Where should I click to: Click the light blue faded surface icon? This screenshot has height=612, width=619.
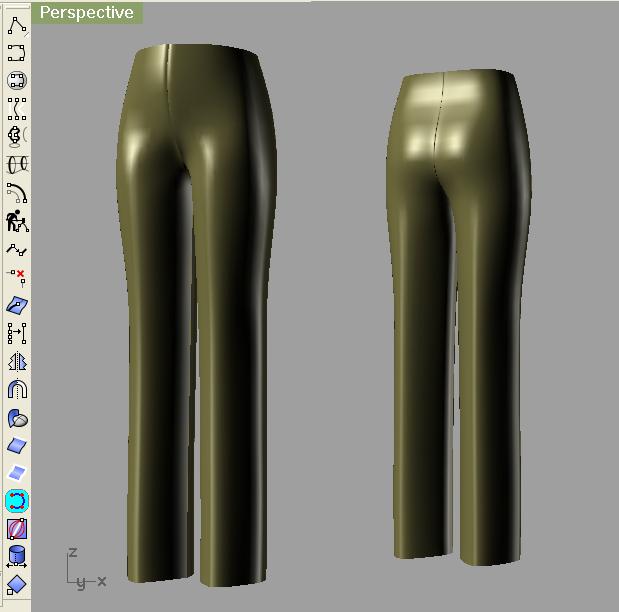tap(17, 473)
